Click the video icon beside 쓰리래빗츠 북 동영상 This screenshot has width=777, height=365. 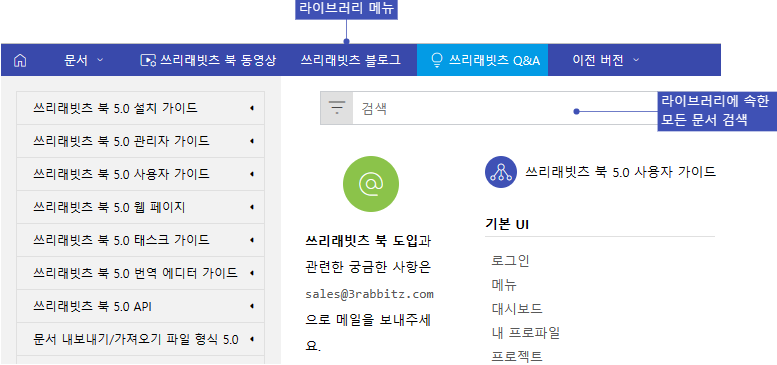148,60
